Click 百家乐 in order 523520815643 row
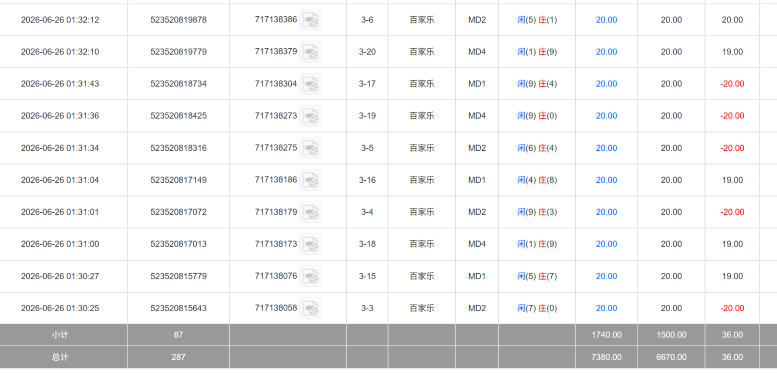 422,308
